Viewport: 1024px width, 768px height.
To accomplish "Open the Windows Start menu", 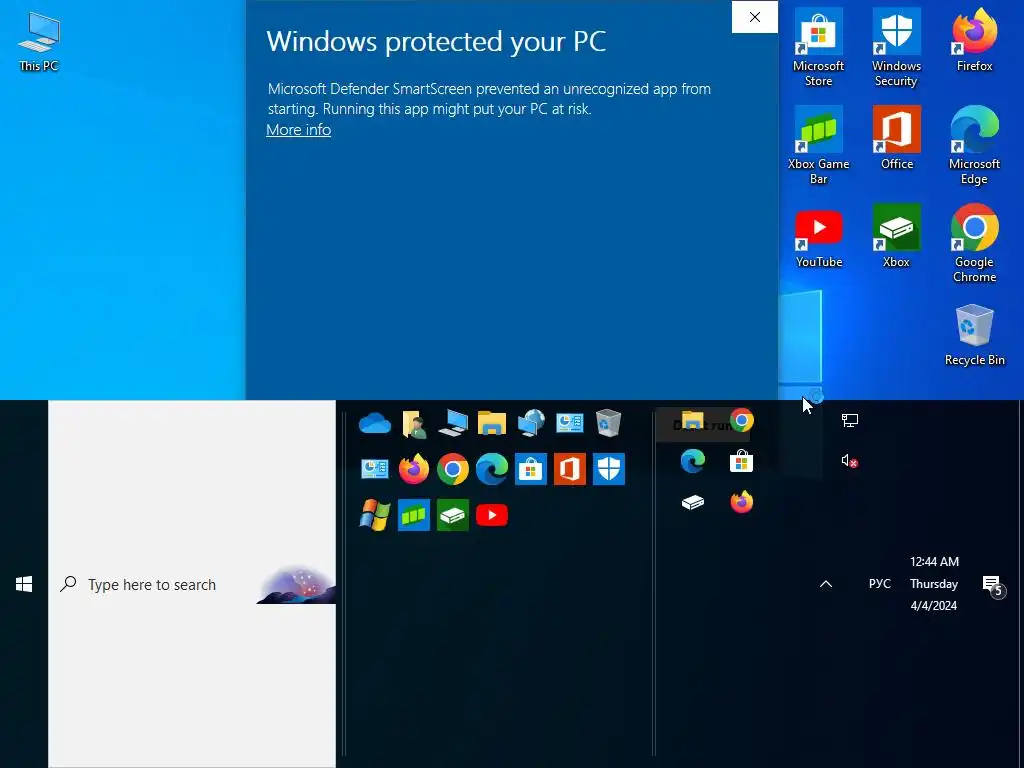I will [24, 584].
